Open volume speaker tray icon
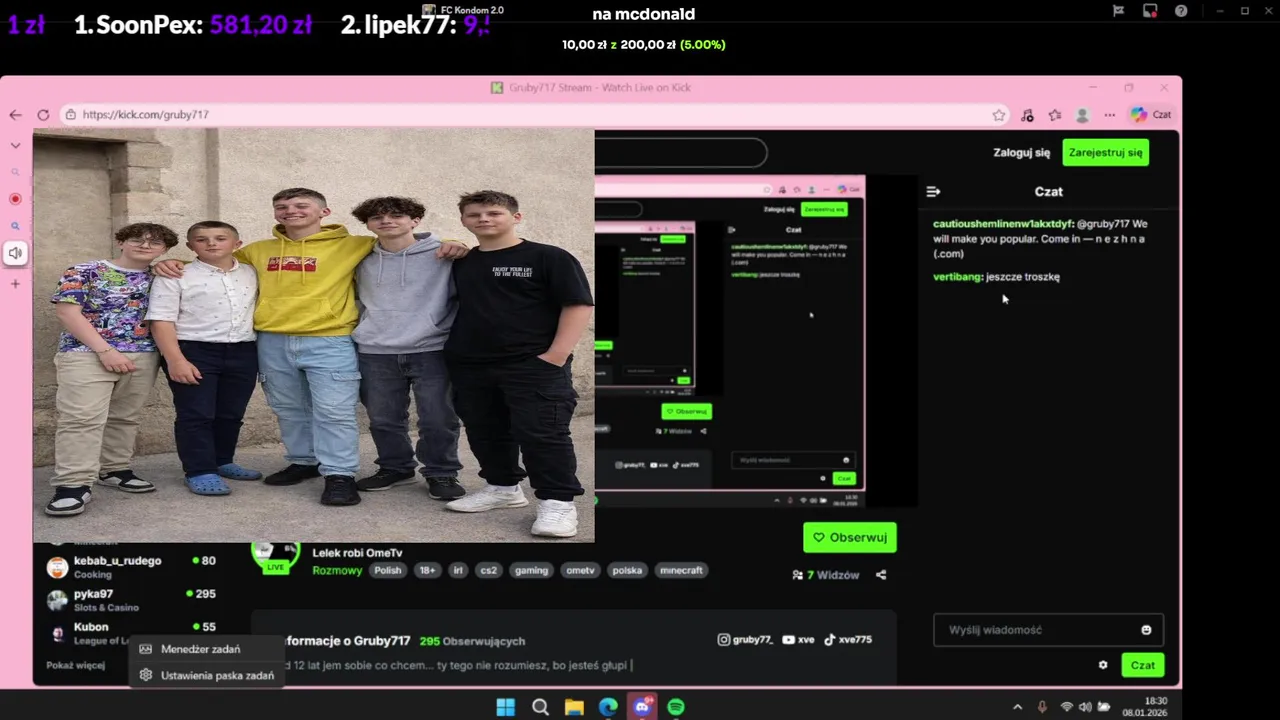 click(x=1085, y=707)
